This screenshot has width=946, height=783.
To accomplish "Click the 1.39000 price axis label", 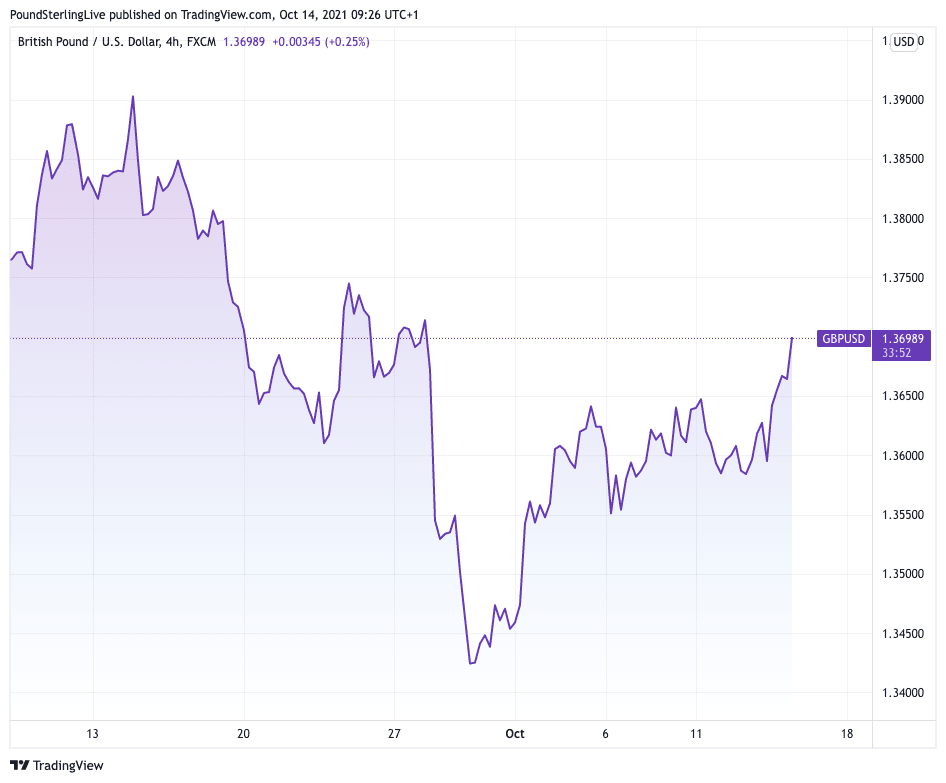I will 903,100.
